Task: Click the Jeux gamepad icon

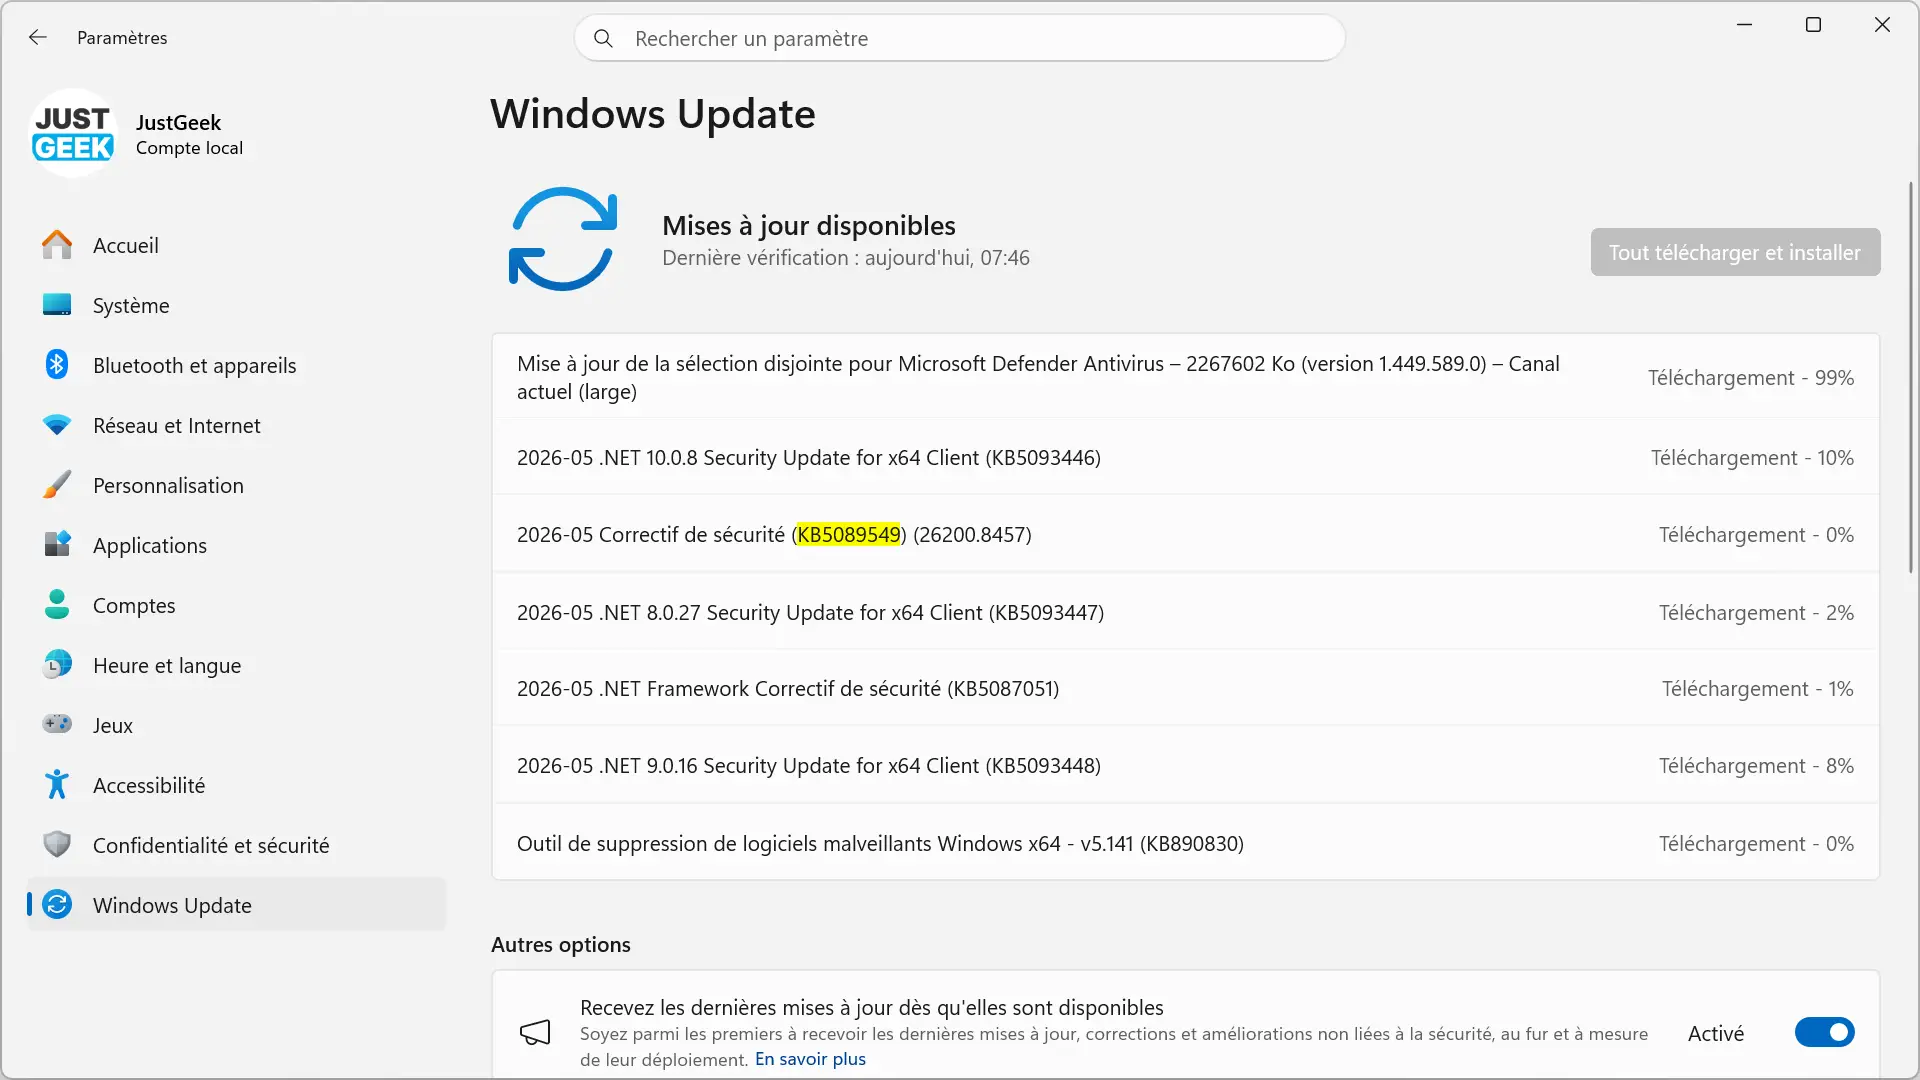Action: click(x=57, y=723)
